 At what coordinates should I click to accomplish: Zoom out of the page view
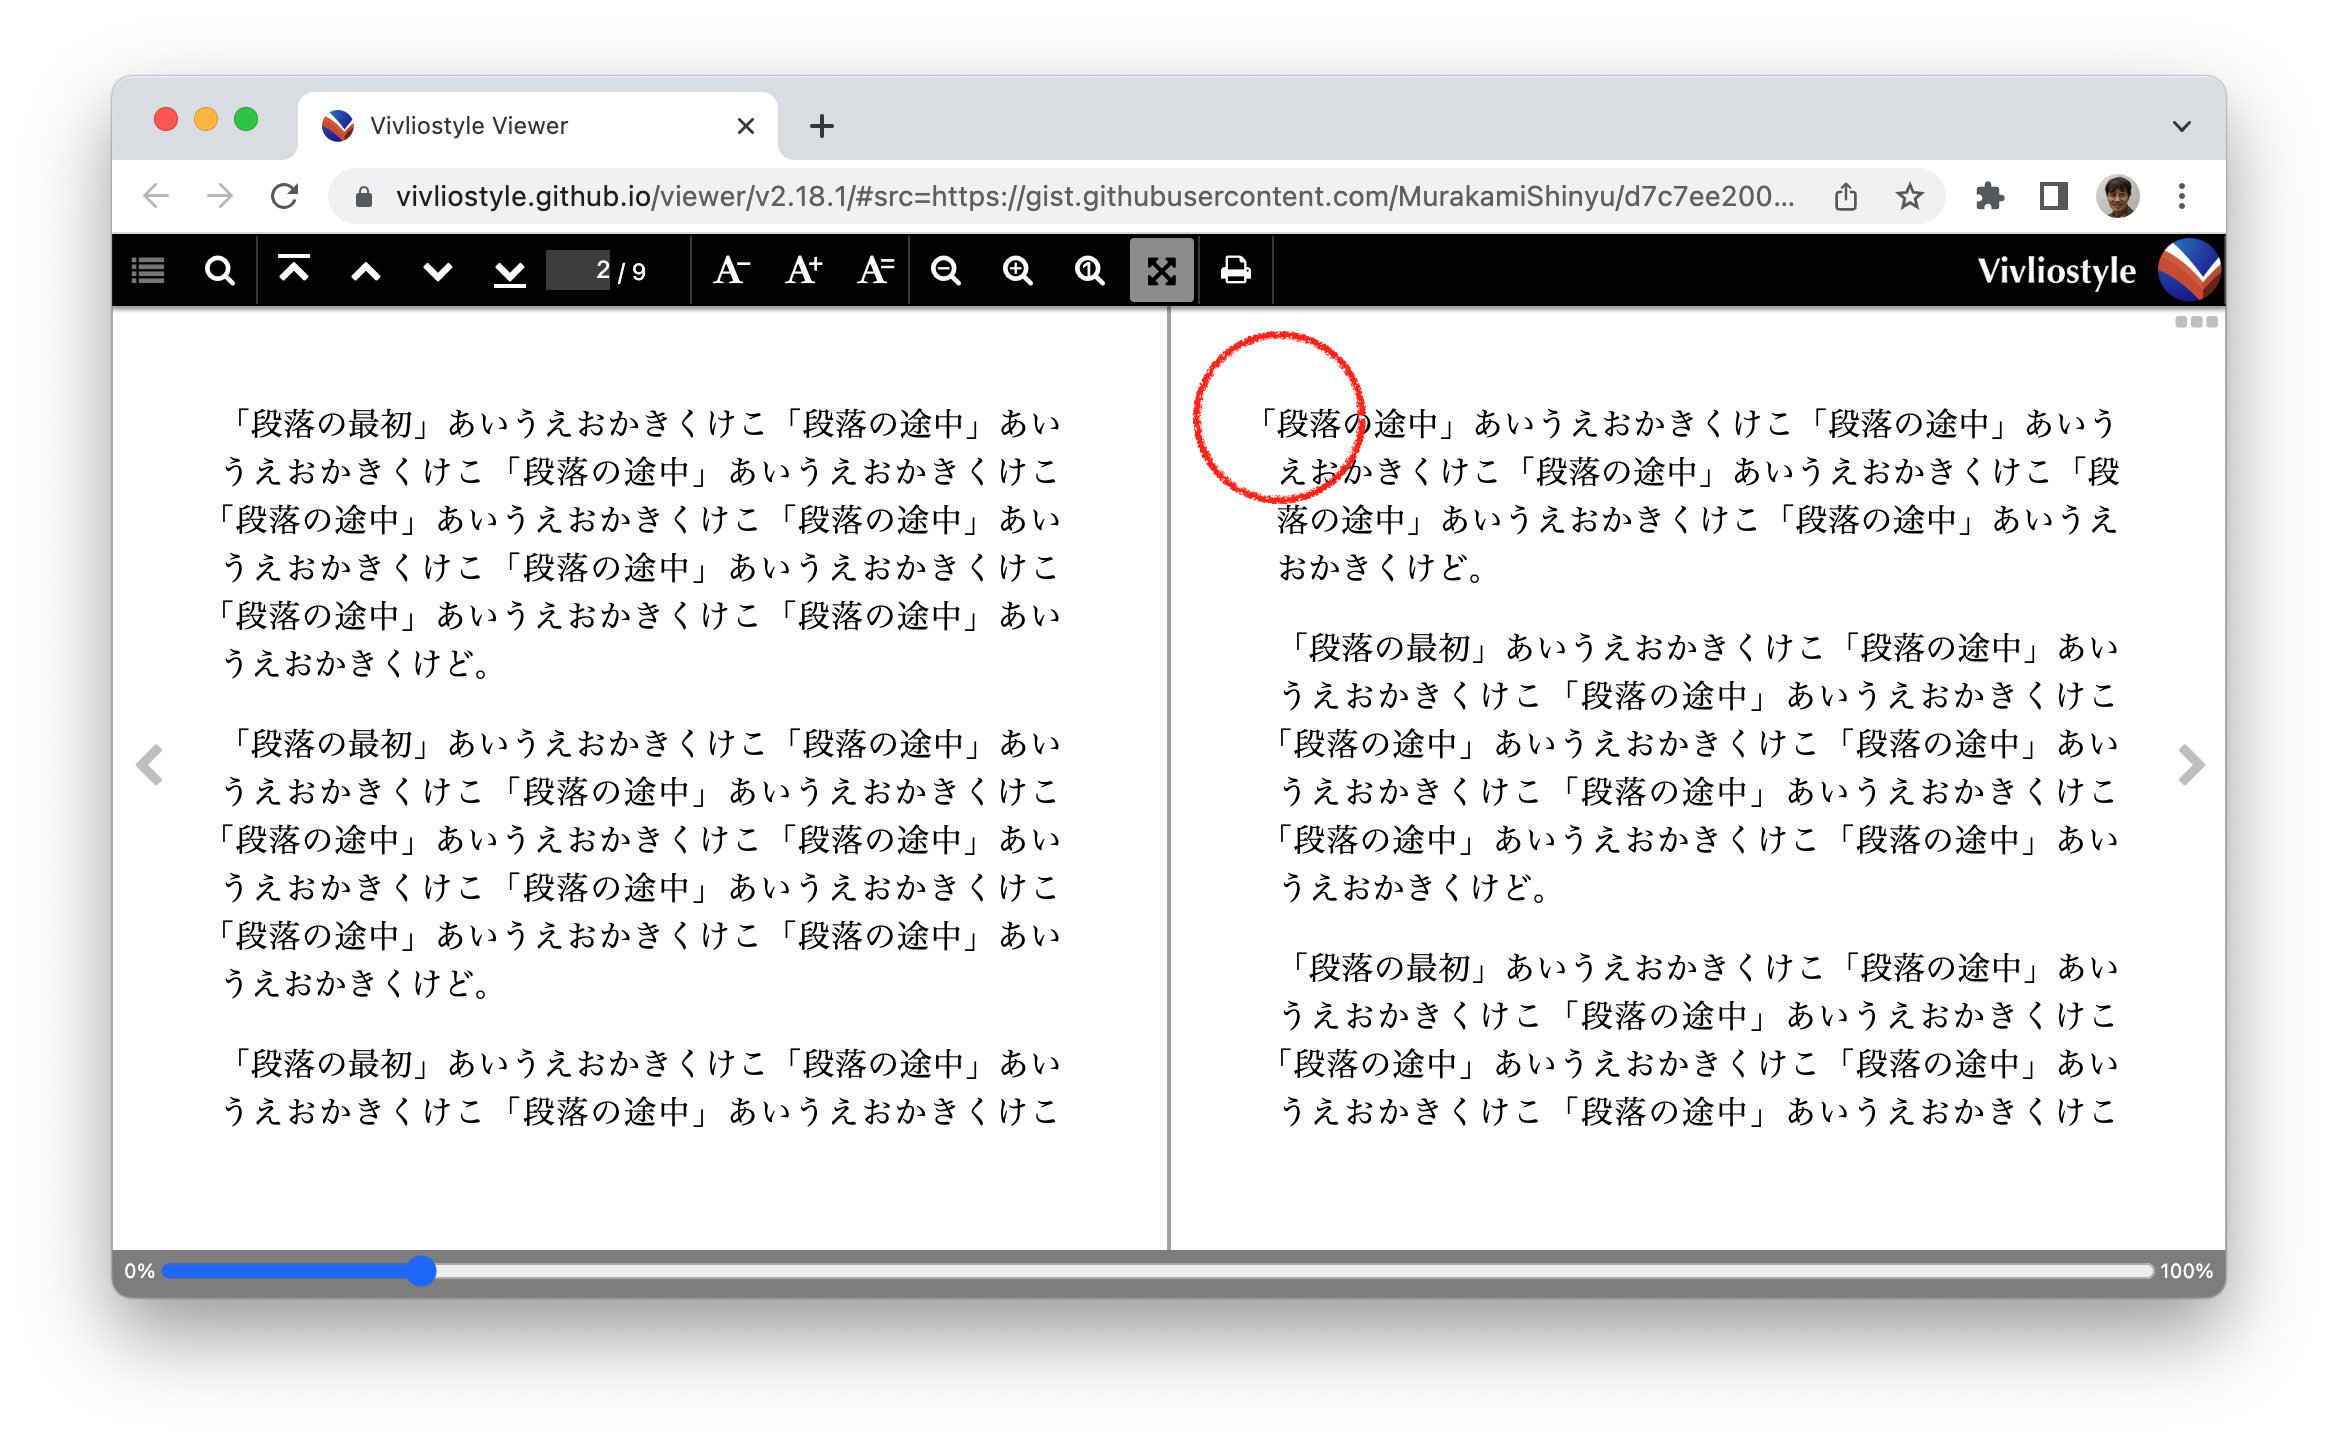click(946, 270)
